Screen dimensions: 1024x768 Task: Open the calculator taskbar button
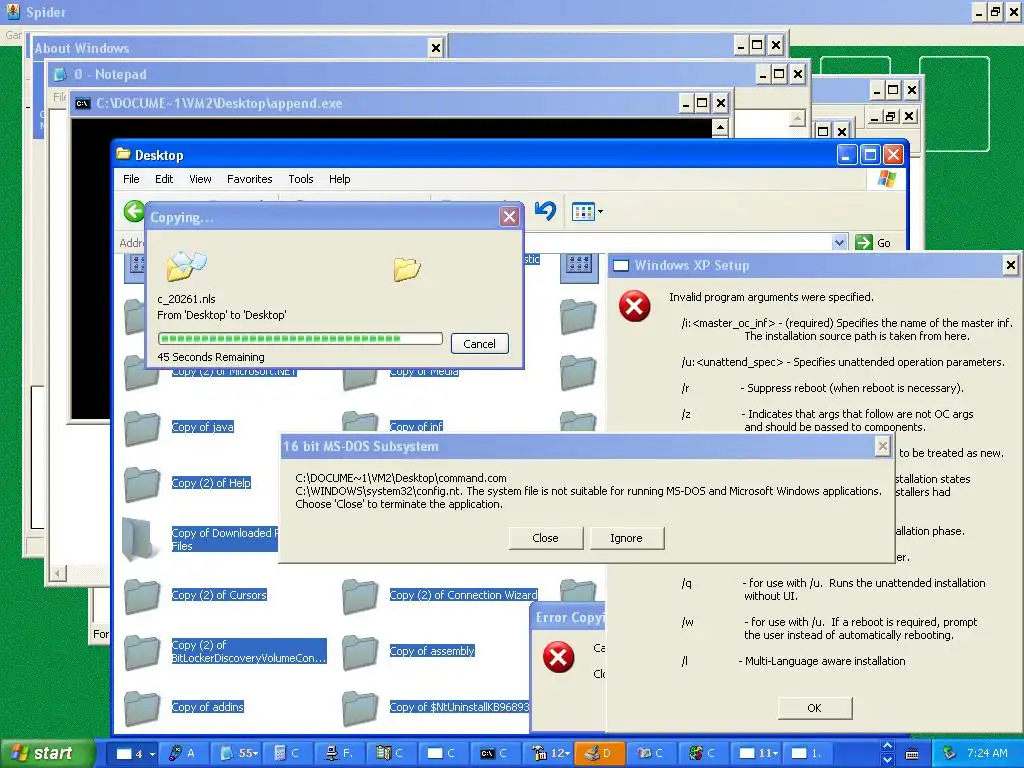[286, 753]
